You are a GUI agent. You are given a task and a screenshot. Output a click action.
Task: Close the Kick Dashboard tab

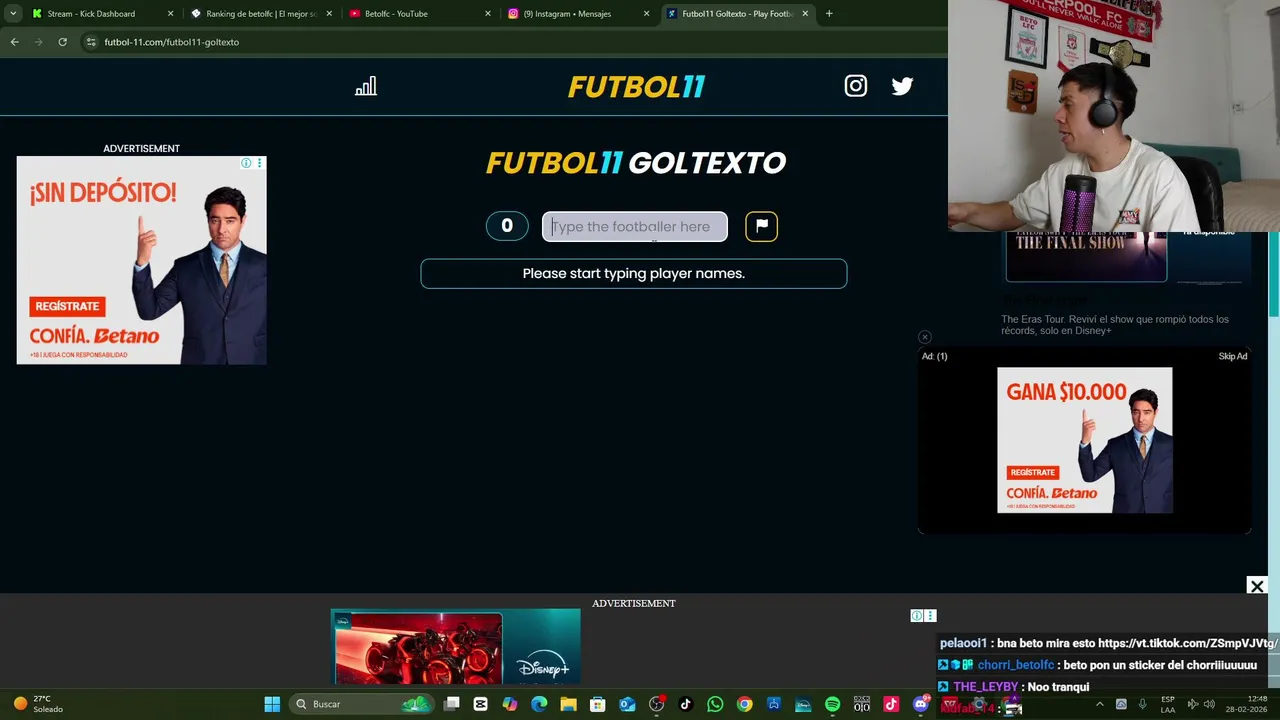coord(170,14)
